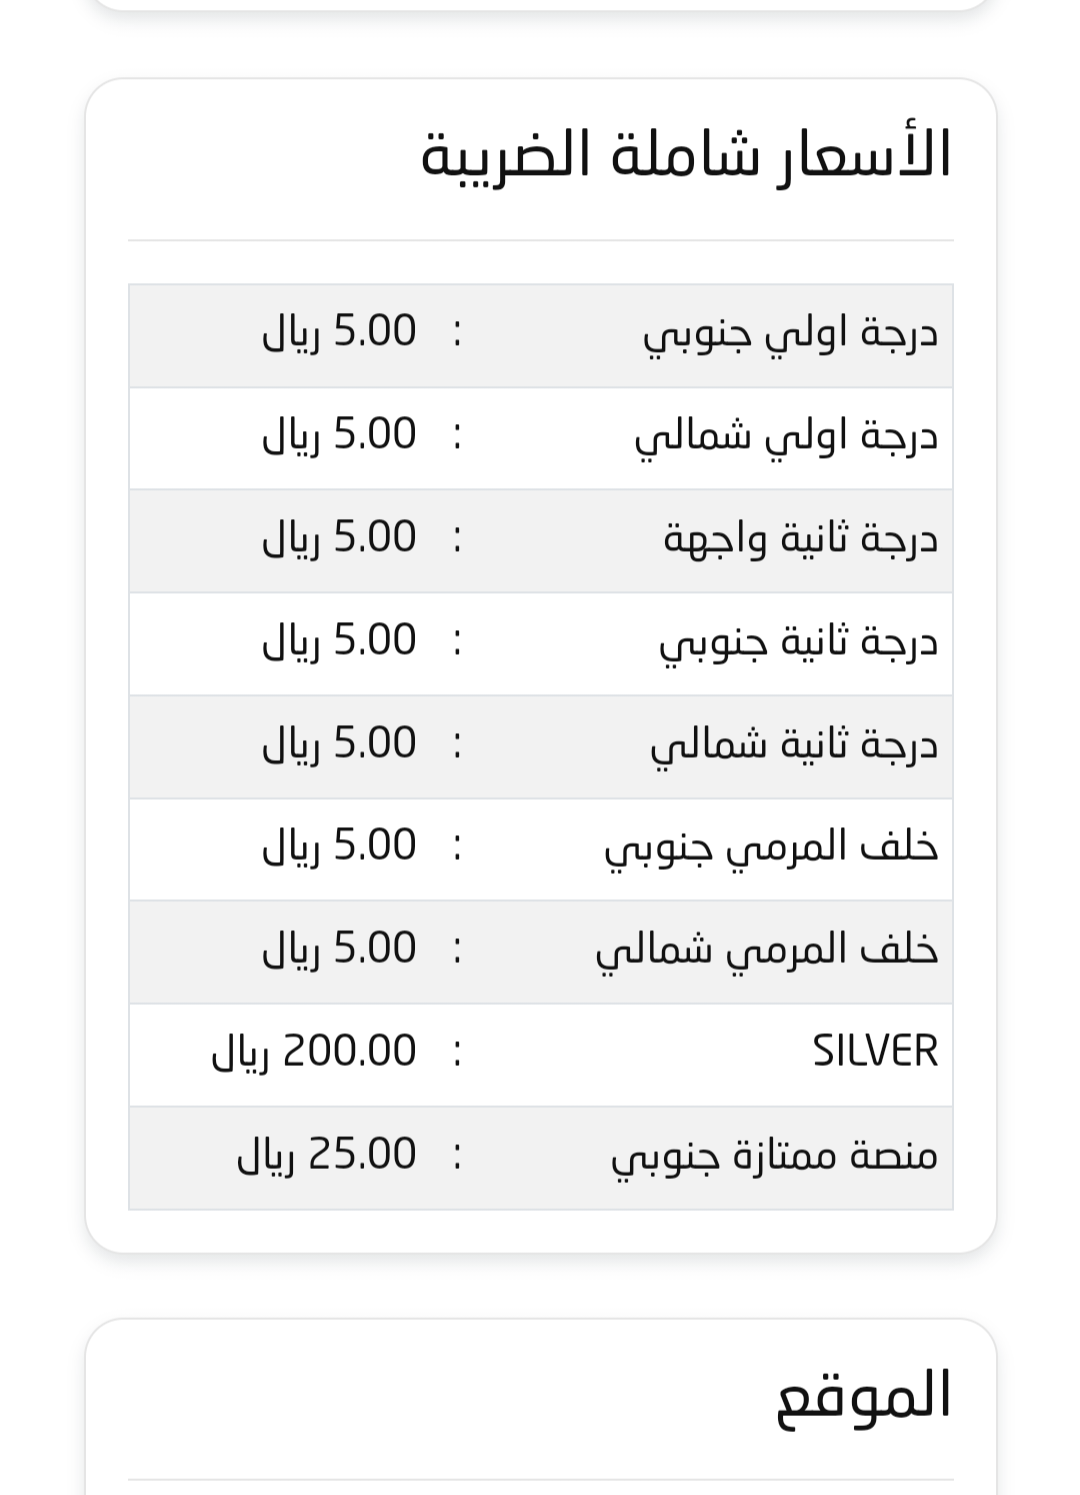
Task: Choose the درجة ثانية واجهة row
Action: tap(540, 541)
